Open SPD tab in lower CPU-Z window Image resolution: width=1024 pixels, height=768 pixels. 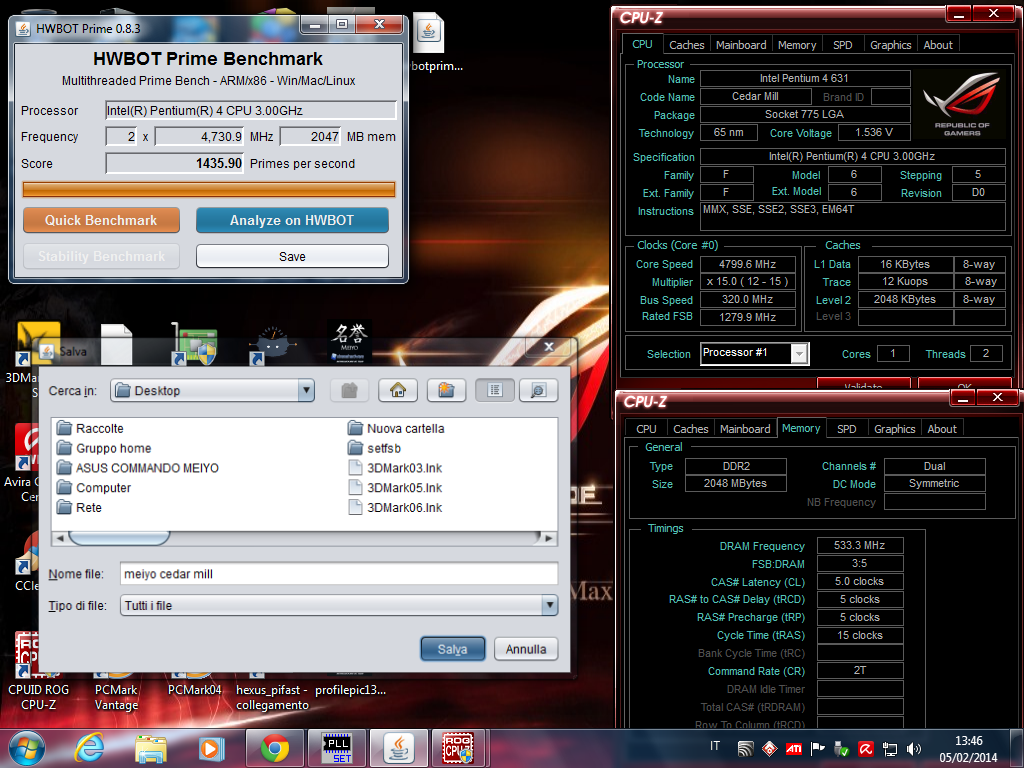click(846, 429)
